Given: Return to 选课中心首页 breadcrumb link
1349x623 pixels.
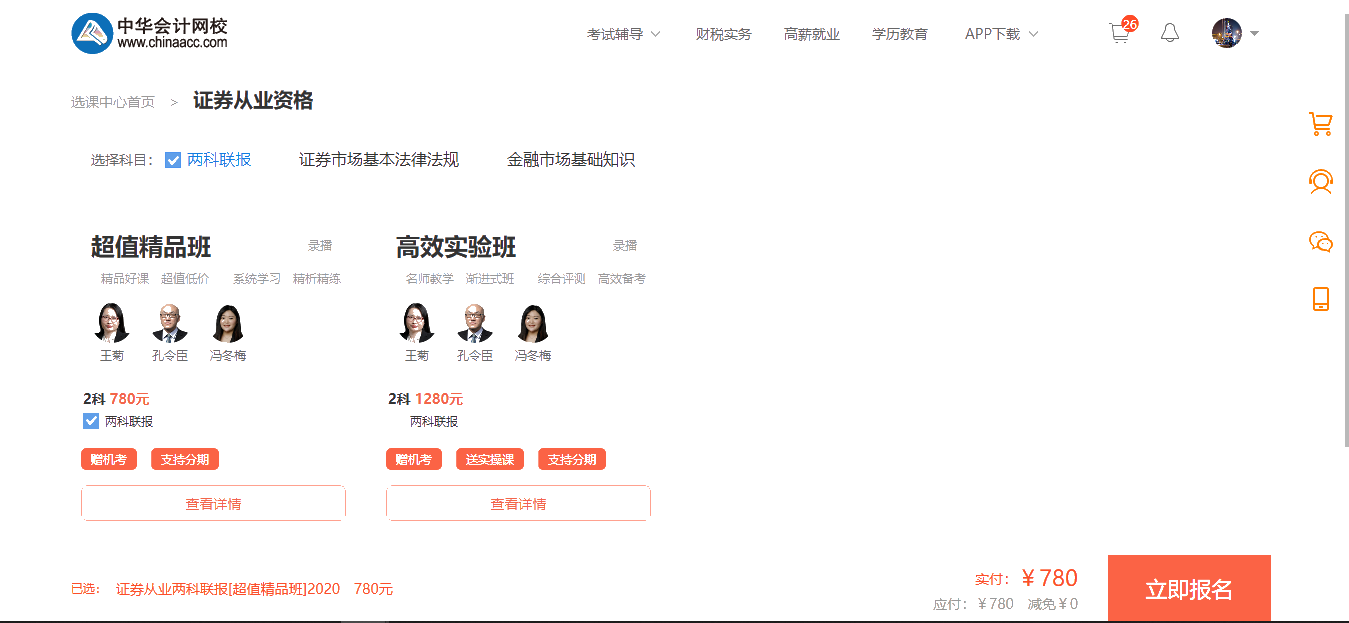Looking at the screenshot, I should 110,101.
